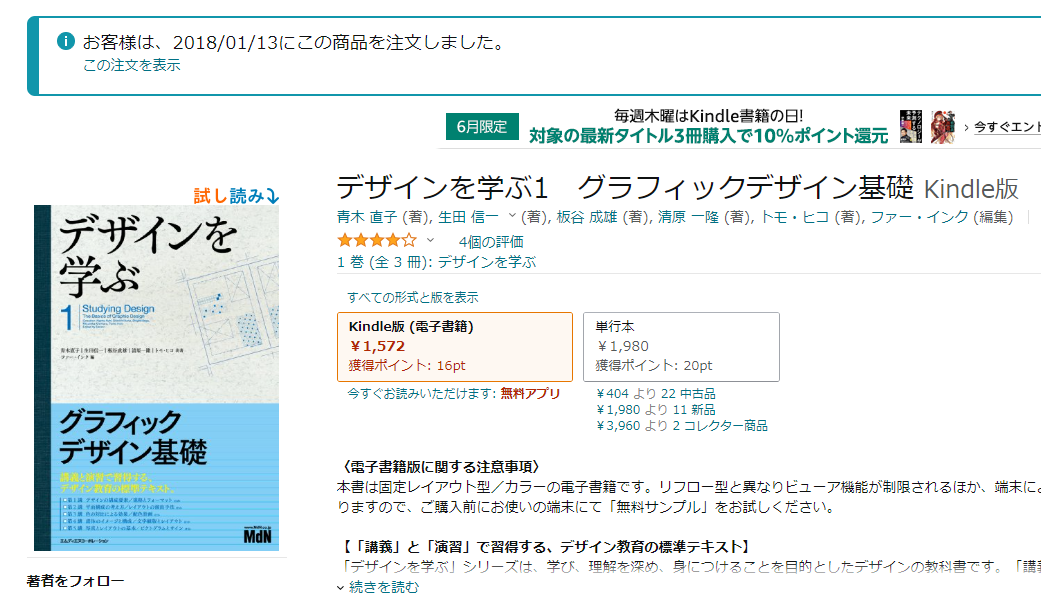1041x597 pixels.
Task: Open author 清原 一隆 page
Action: pyautogui.click(x=688, y=217)
